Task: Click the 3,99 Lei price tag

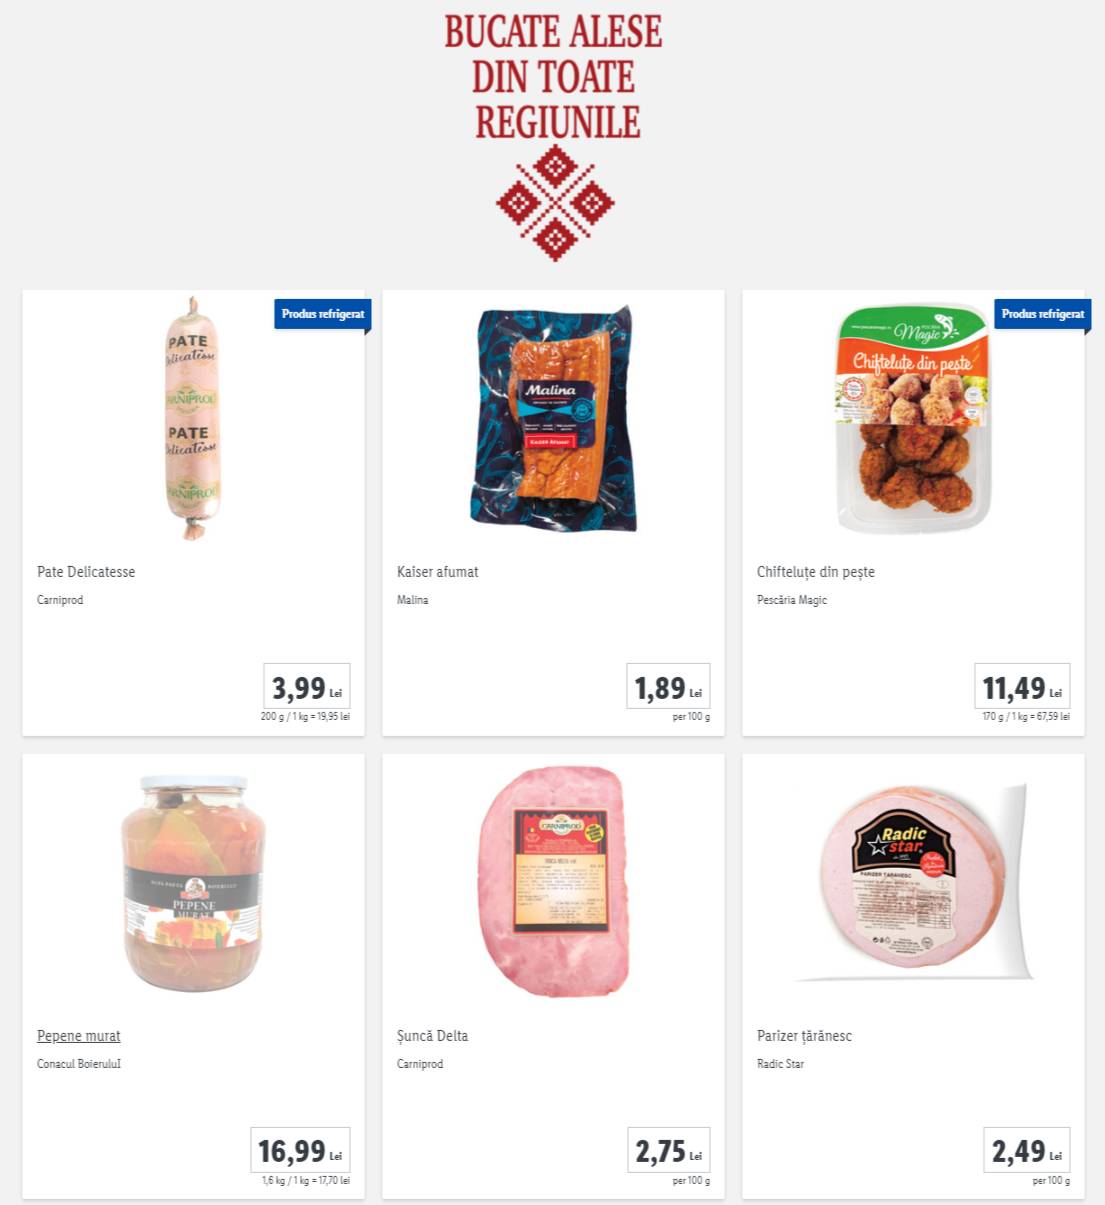Action: [x=307, y=686]
